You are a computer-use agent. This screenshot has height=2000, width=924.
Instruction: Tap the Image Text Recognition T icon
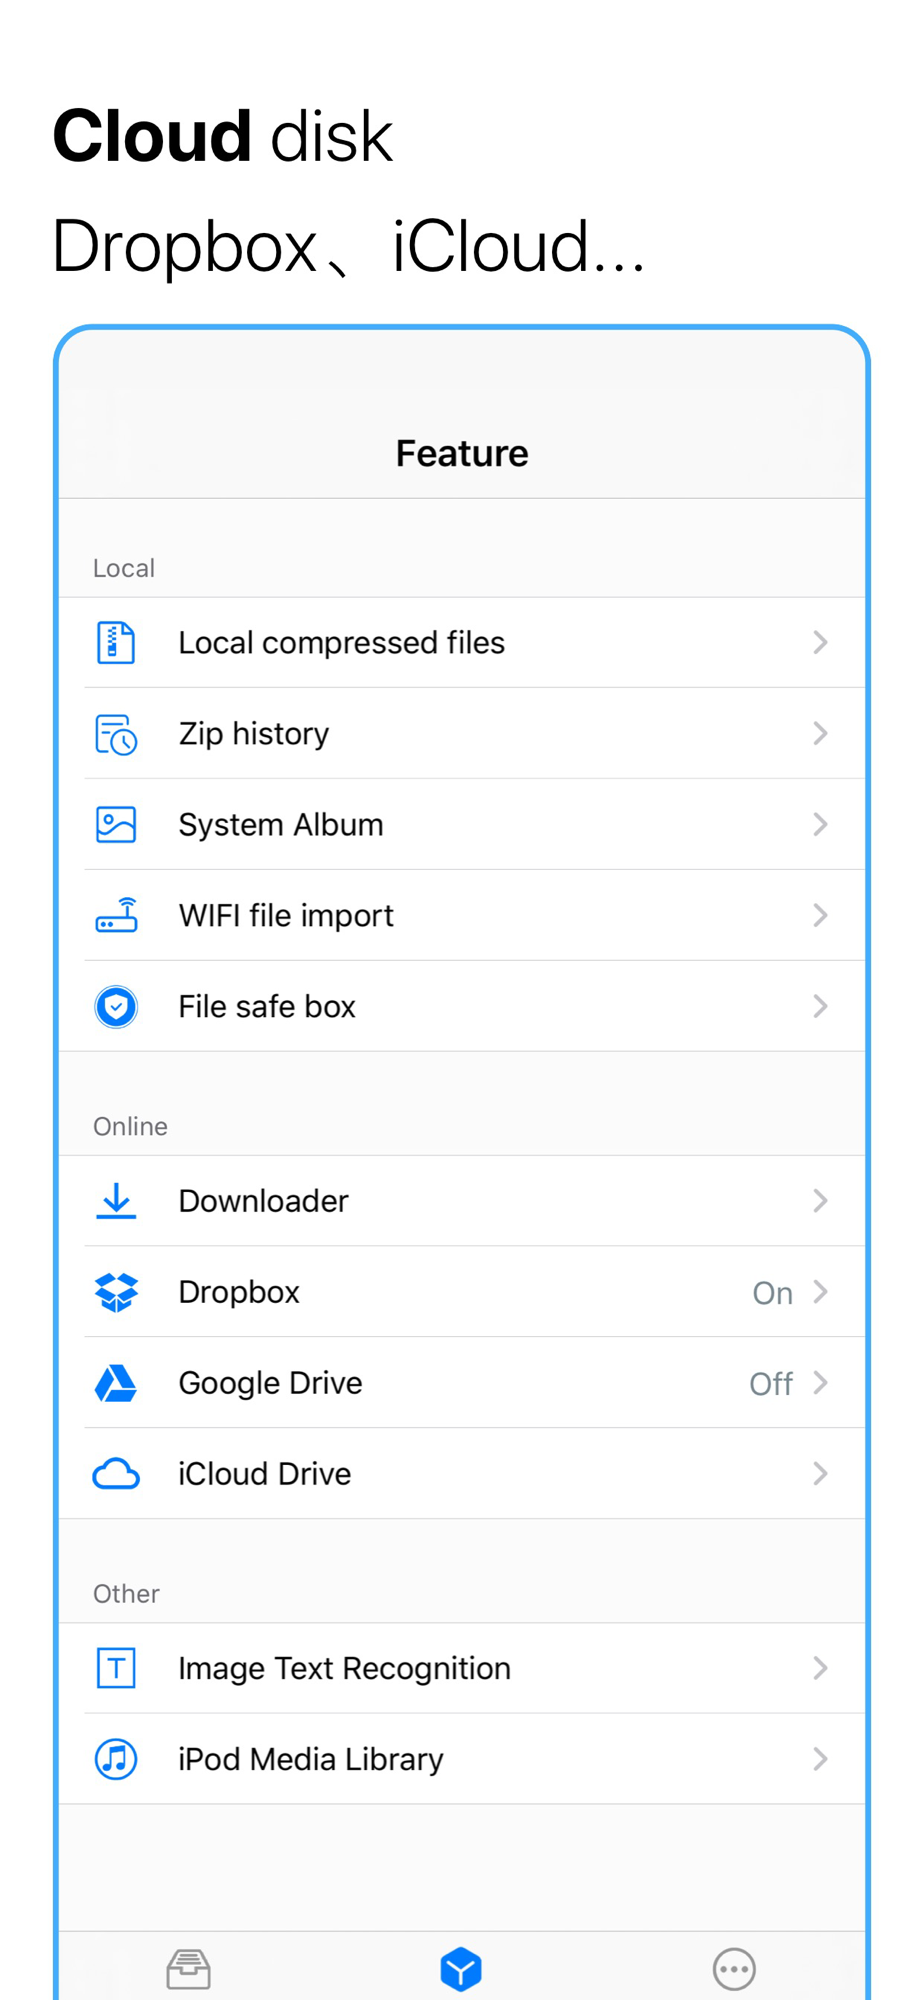[x=116, y=1668]
